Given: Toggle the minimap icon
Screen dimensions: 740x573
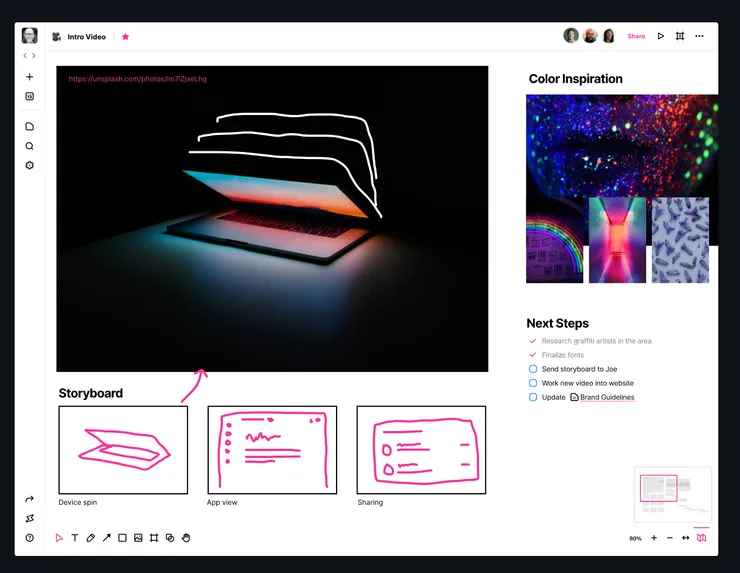Looking at the screenshot, I should 702,538.
